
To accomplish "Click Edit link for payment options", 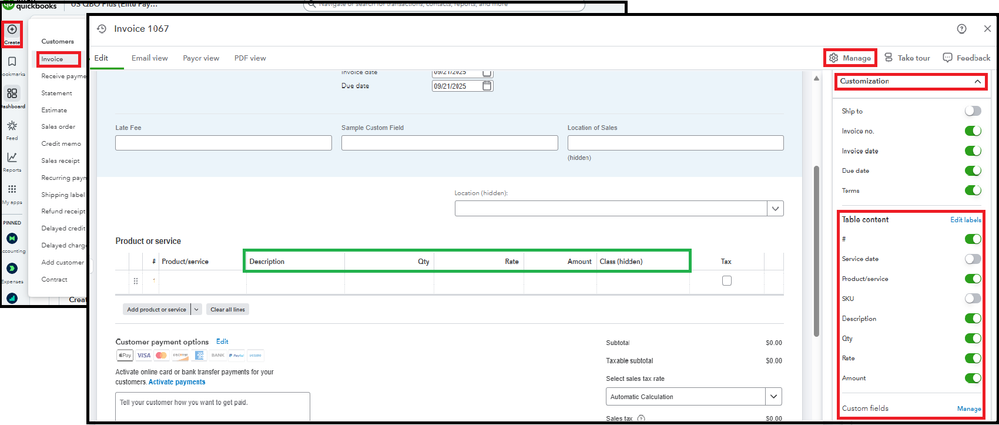I will pos(222,342).
